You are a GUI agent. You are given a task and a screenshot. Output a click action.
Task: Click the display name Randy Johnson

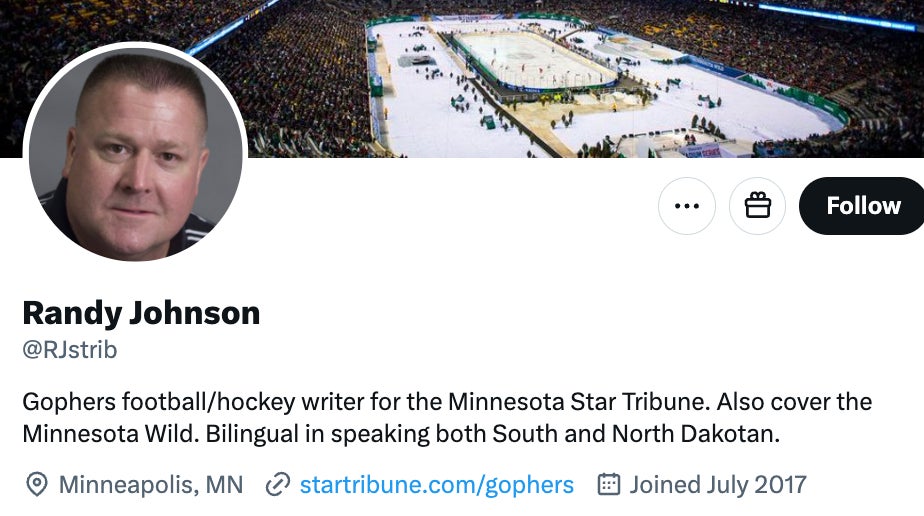click(141, 313)
